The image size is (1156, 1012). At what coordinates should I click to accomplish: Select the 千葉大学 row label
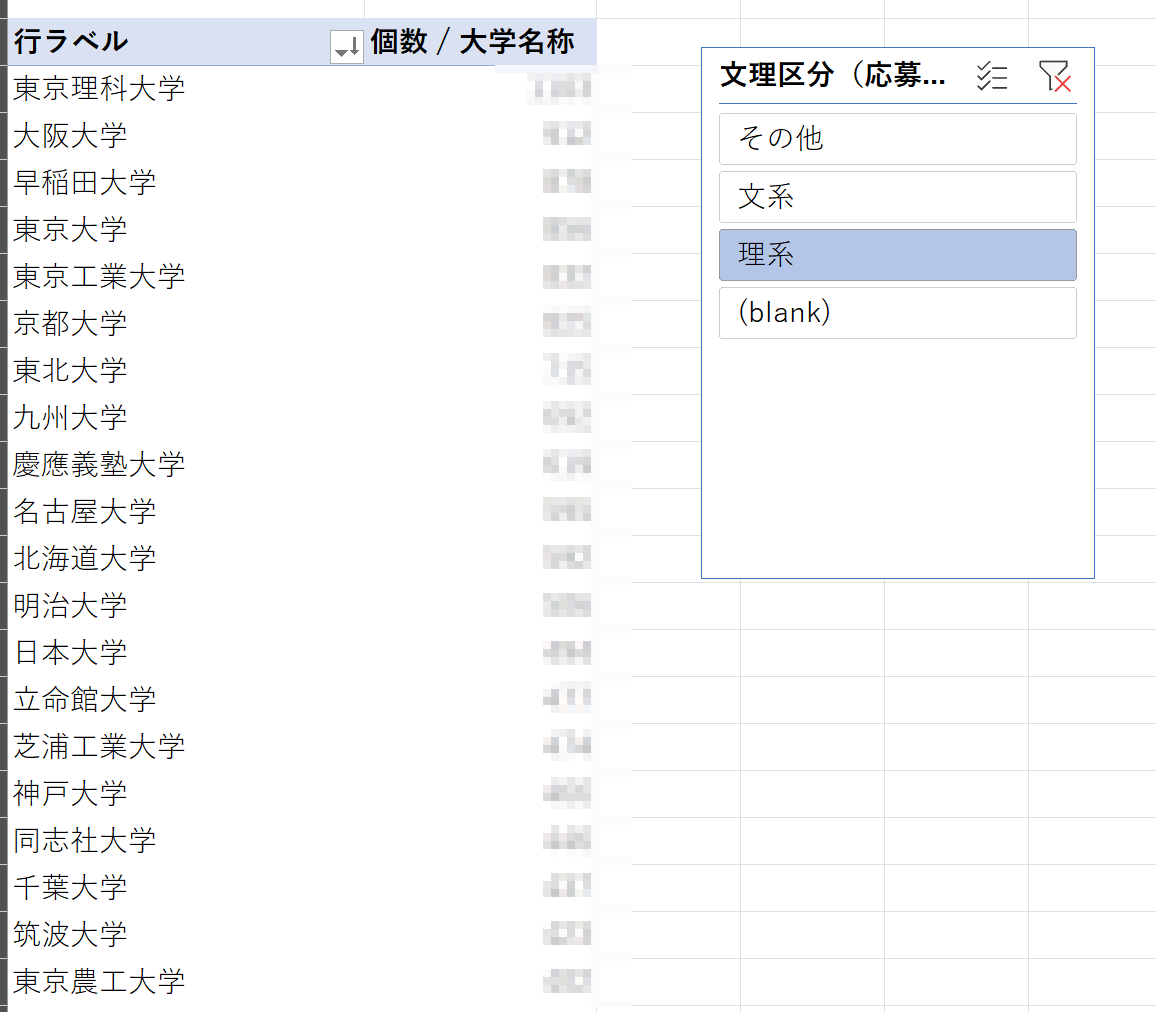(70, 887)
